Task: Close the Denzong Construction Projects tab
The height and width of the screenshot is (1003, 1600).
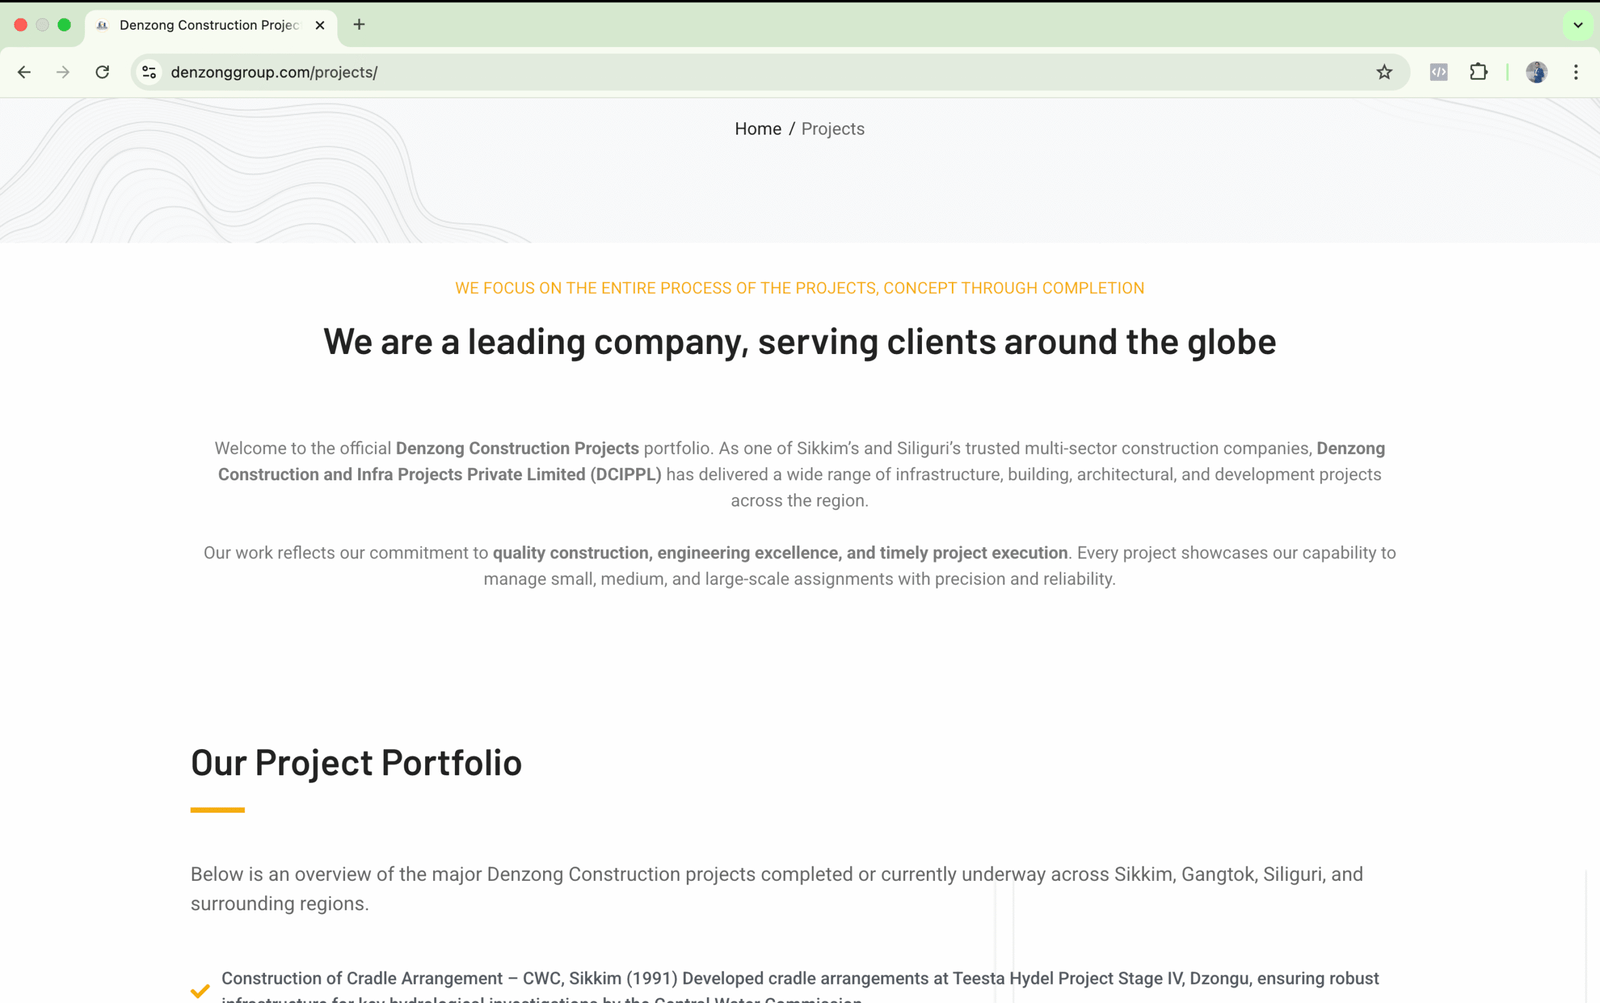Action: point(320,25)
